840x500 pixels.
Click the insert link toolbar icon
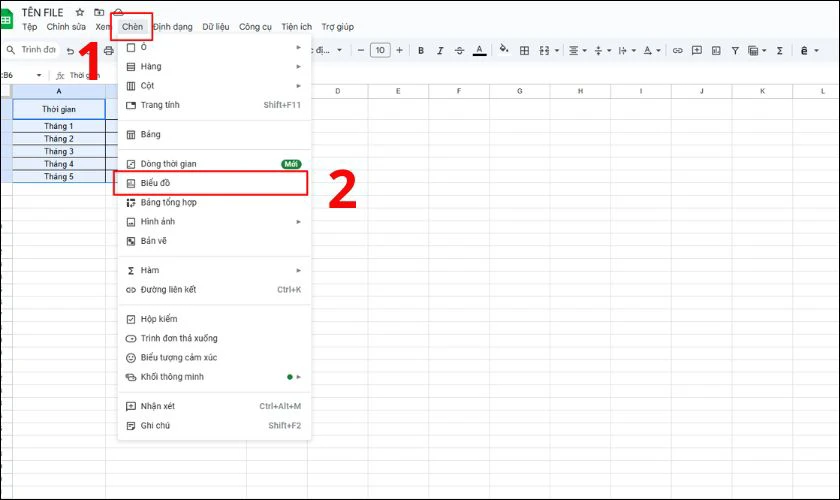677,50
